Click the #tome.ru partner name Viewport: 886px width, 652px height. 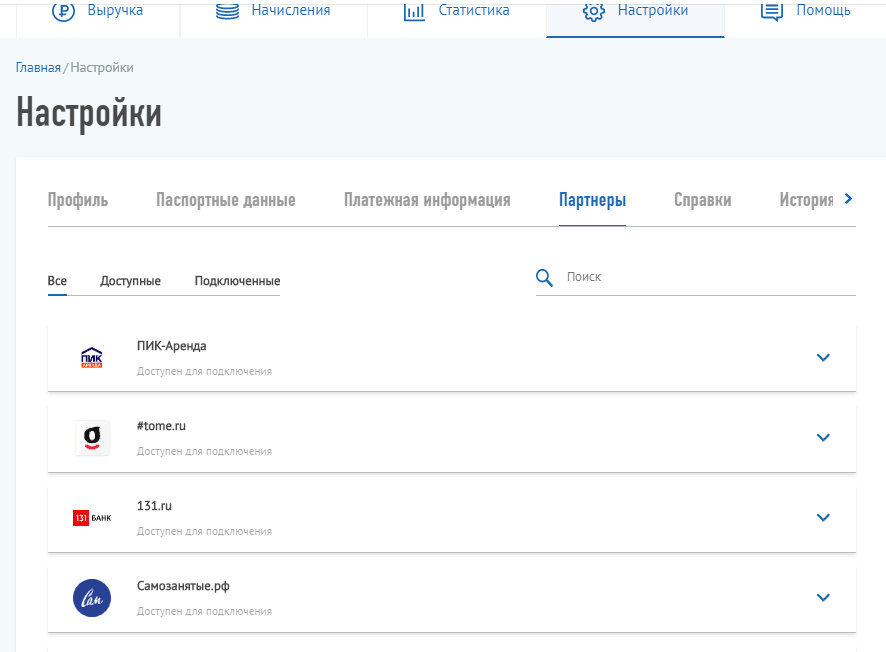(x=161, y=426)
